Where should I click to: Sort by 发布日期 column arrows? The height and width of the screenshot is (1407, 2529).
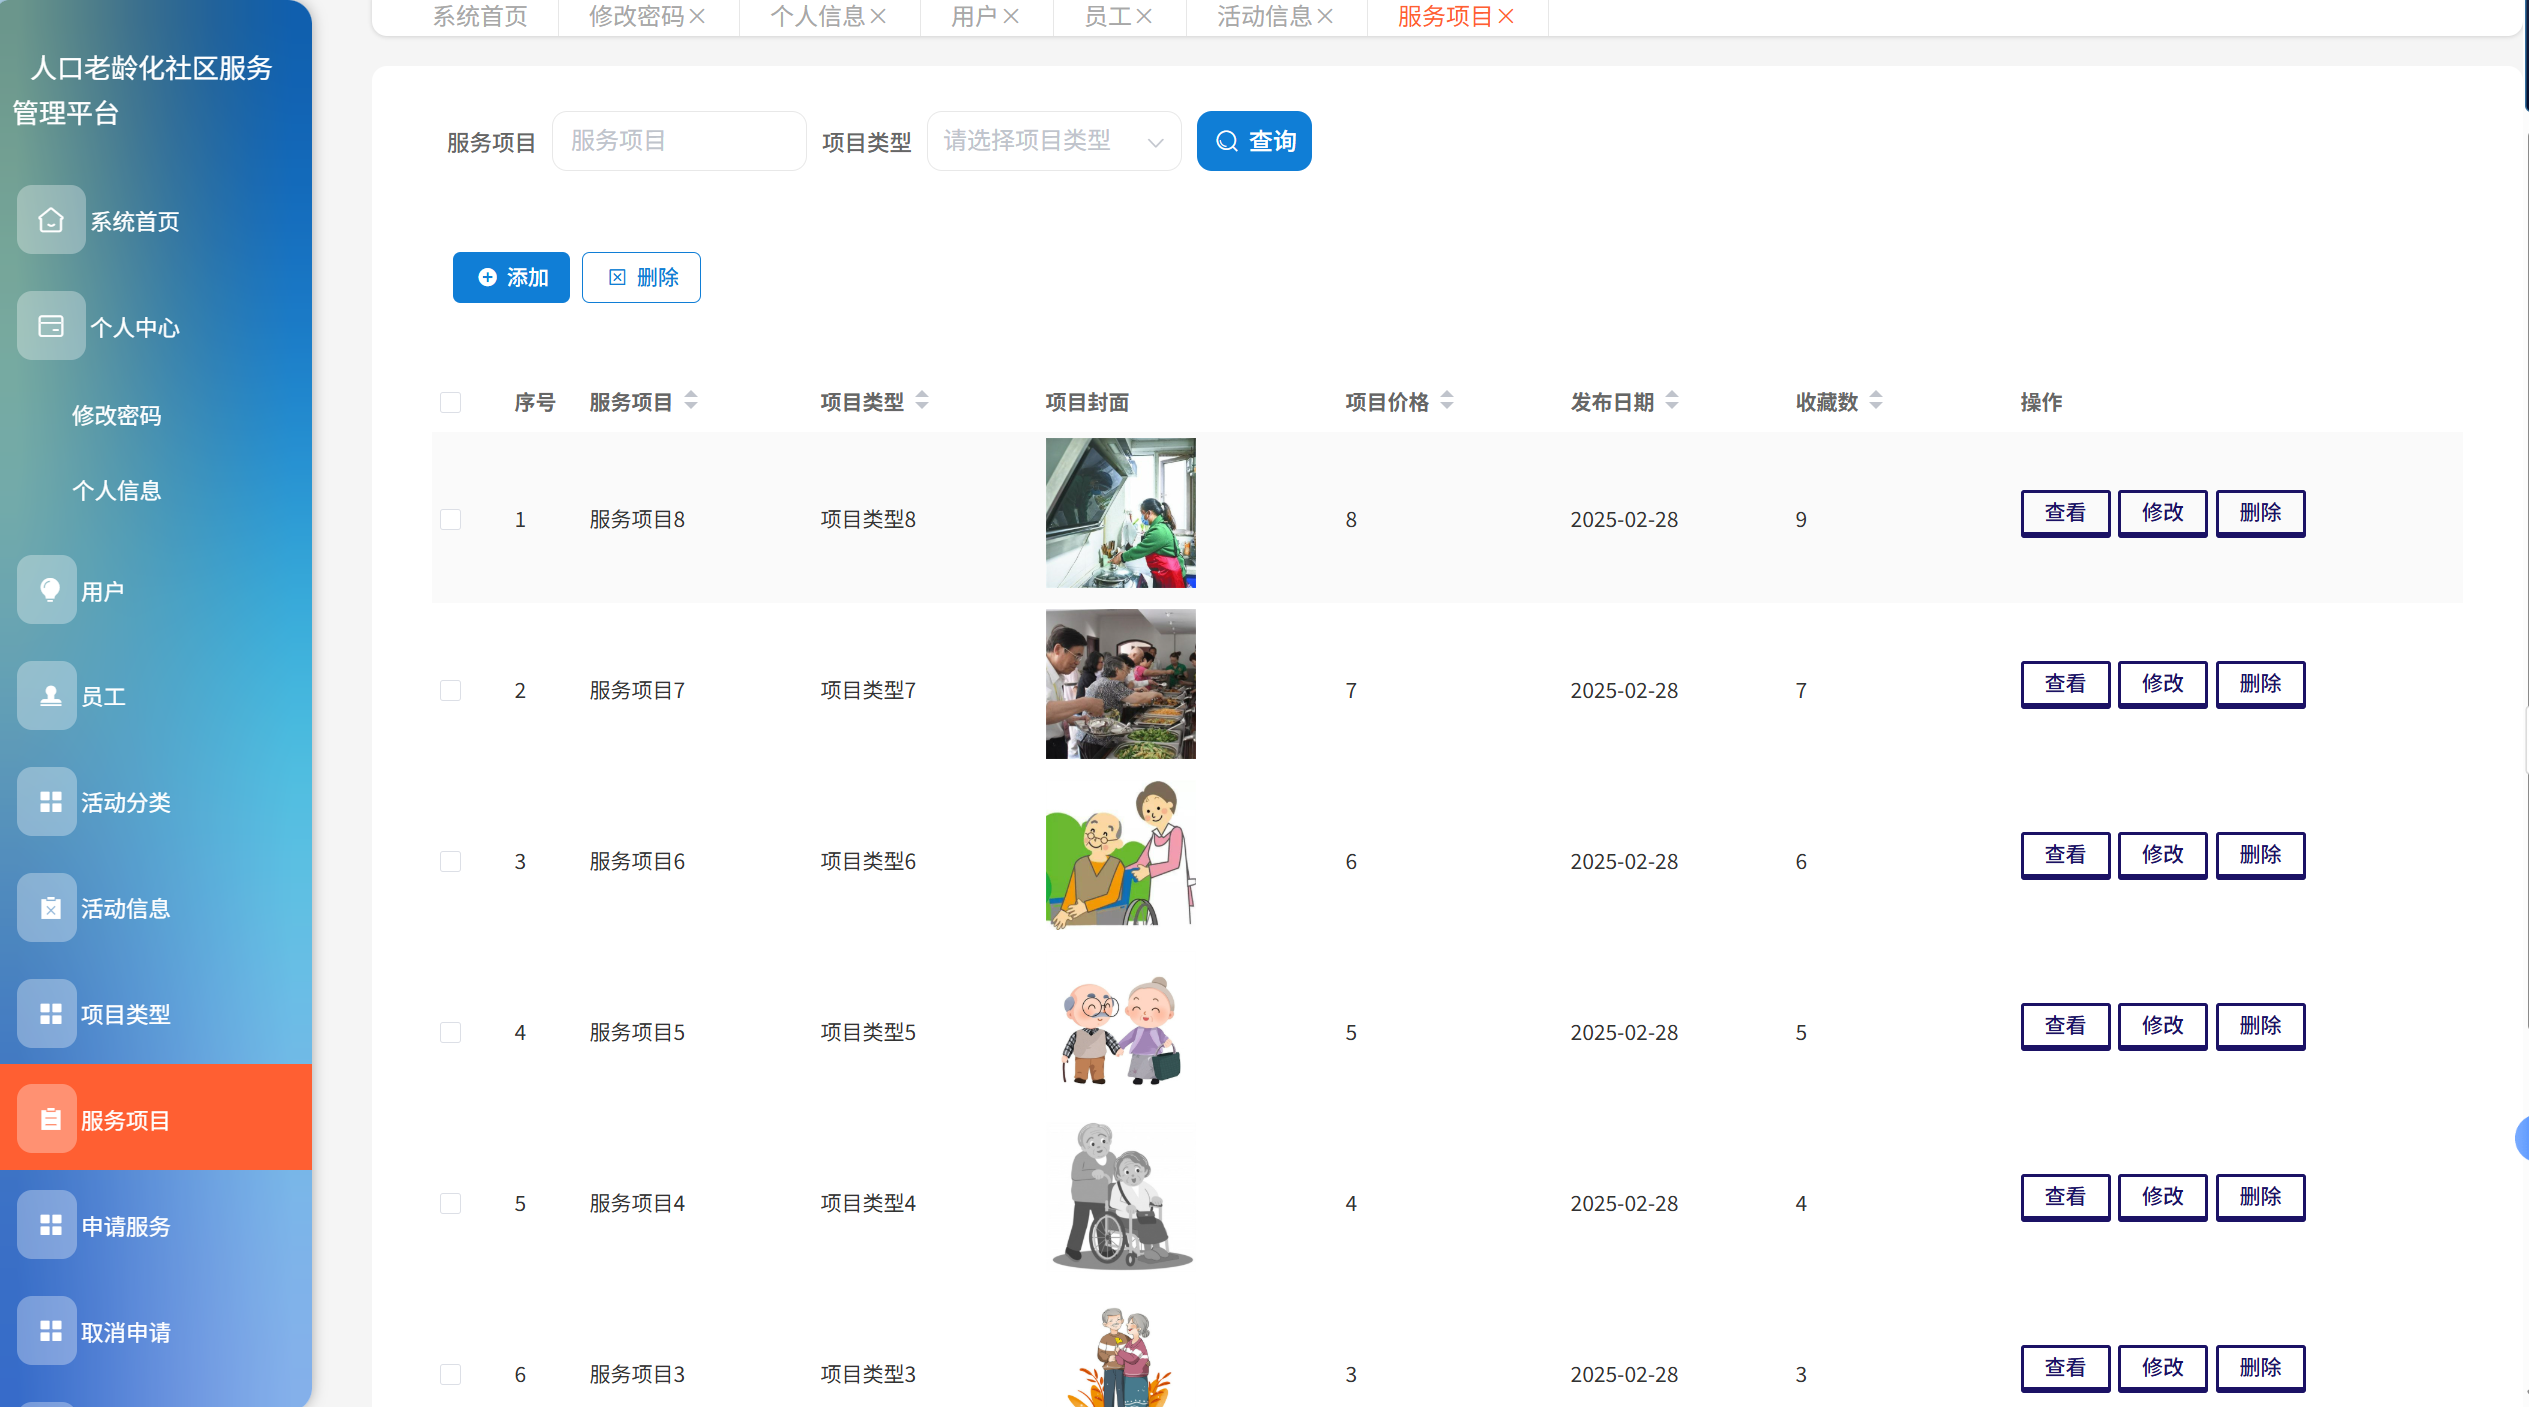point(1671,401)
